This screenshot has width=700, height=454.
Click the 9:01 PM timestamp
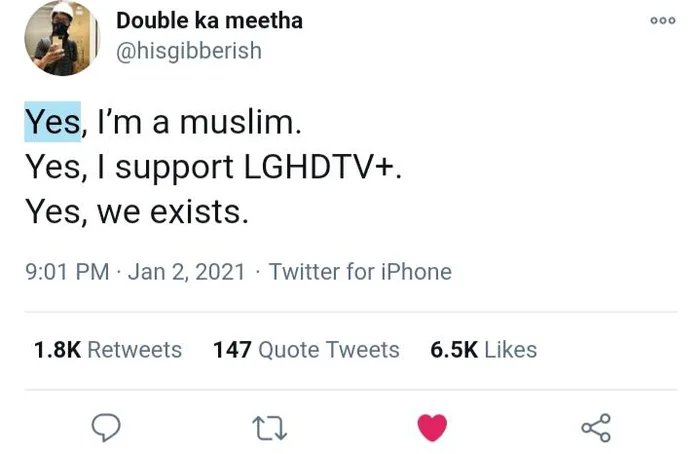point(67,272)
